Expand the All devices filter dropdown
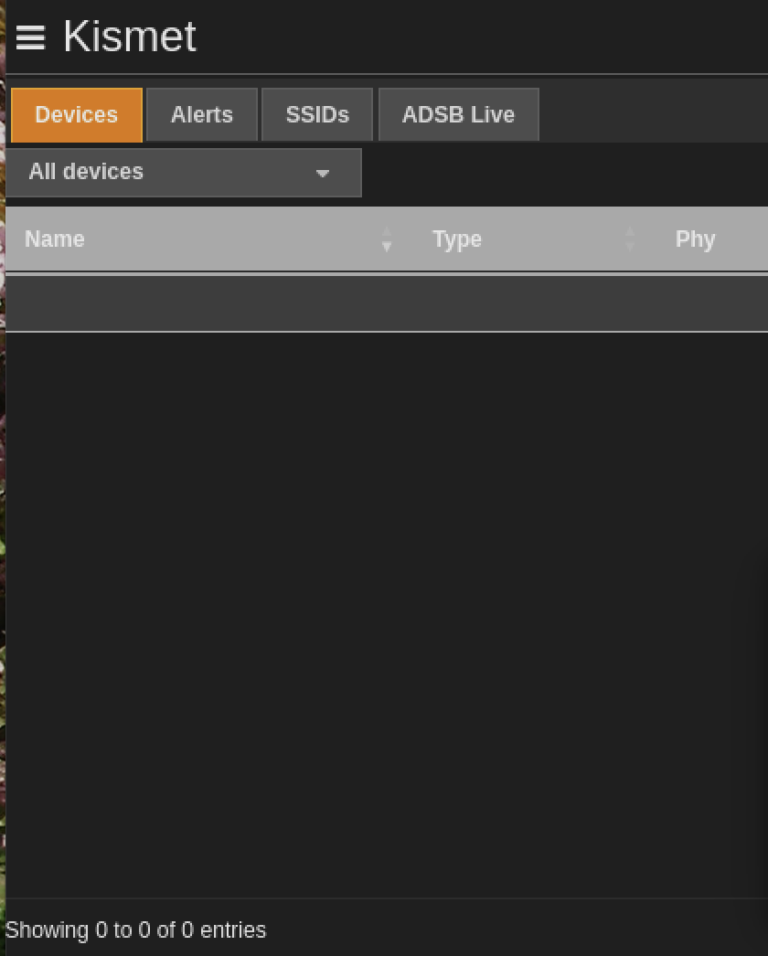768x956 pixels. [183, 172]
